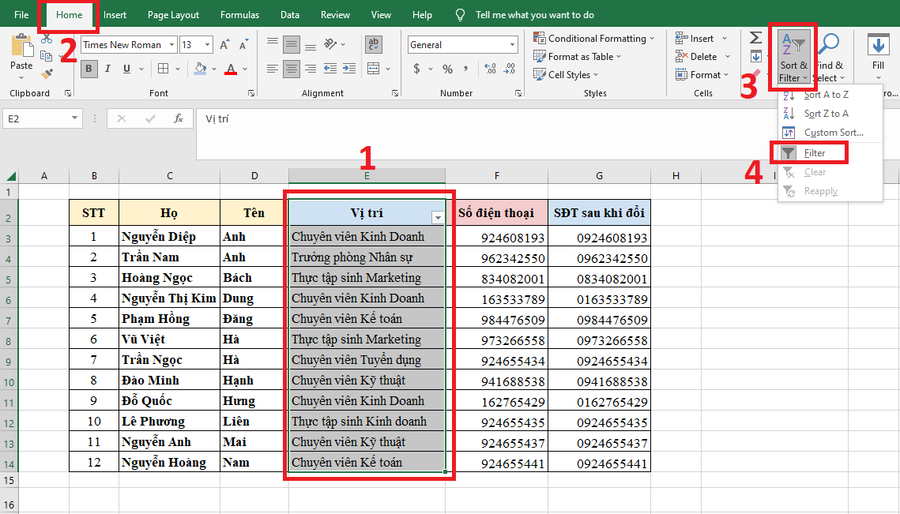This screenshot has height=514, width=900.
Task: Click the AutoSum sigma icon
Action: tap(756, 38)
